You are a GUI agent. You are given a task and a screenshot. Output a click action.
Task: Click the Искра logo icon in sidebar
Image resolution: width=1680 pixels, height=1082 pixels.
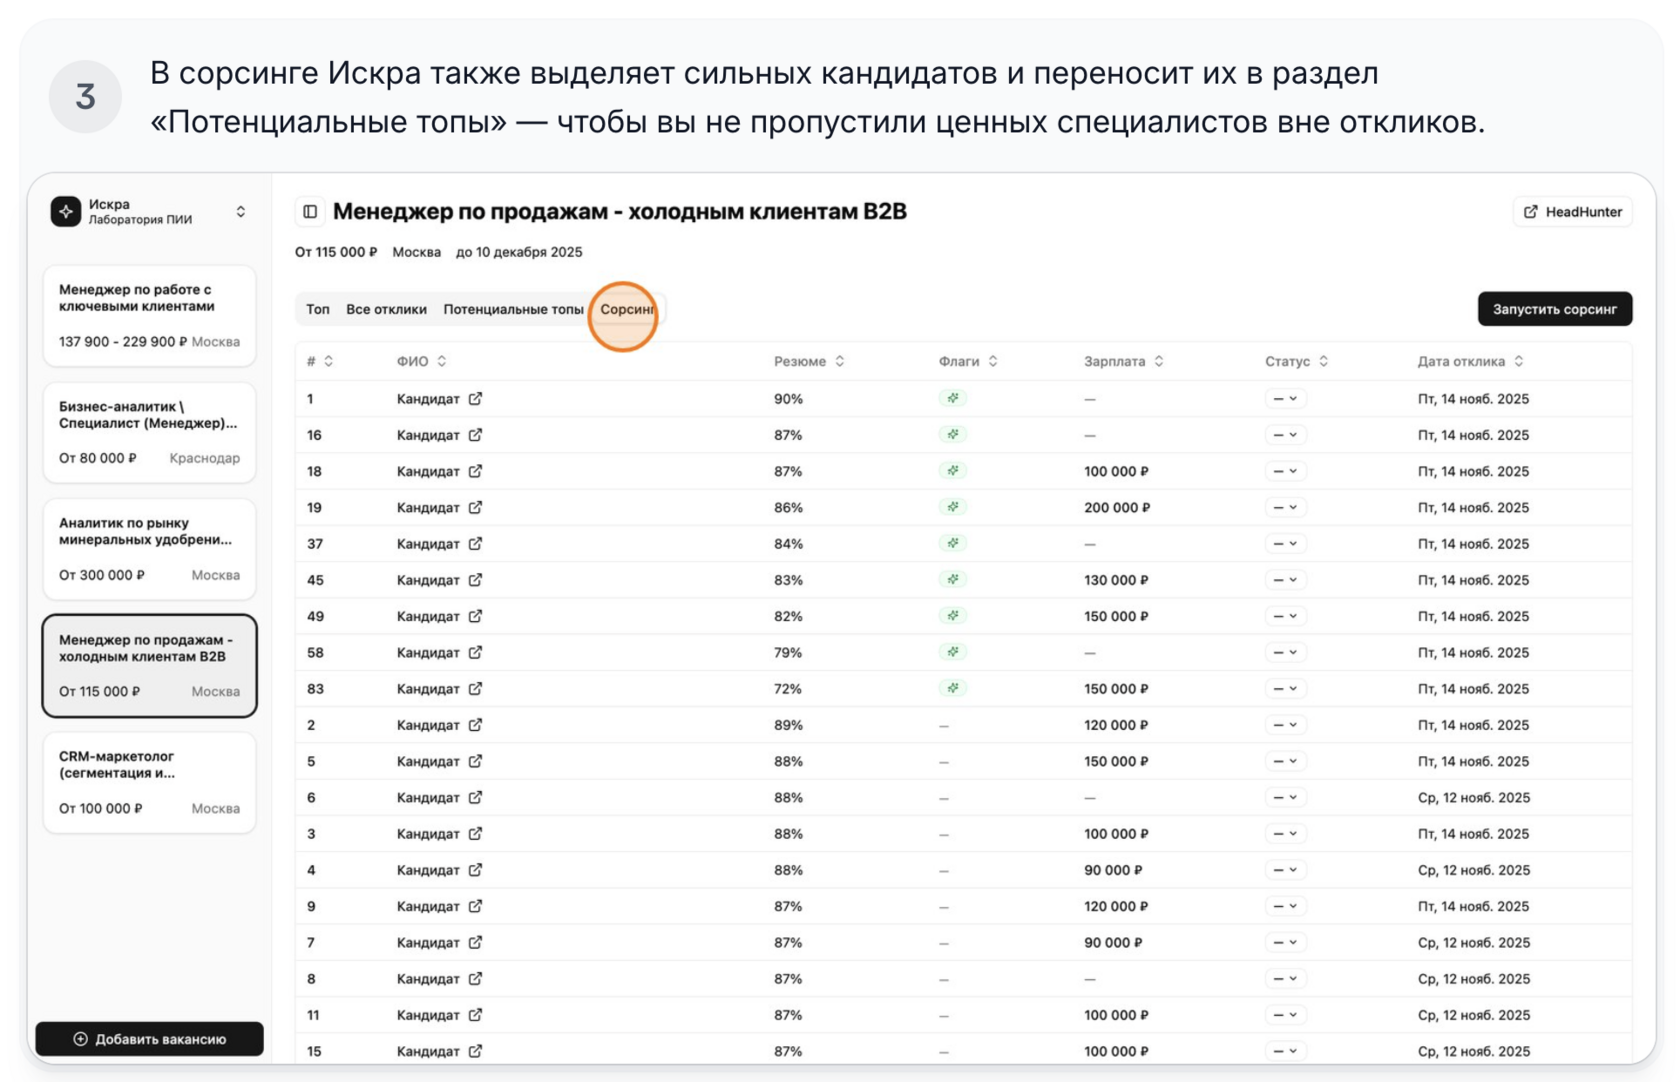[66, 211]
